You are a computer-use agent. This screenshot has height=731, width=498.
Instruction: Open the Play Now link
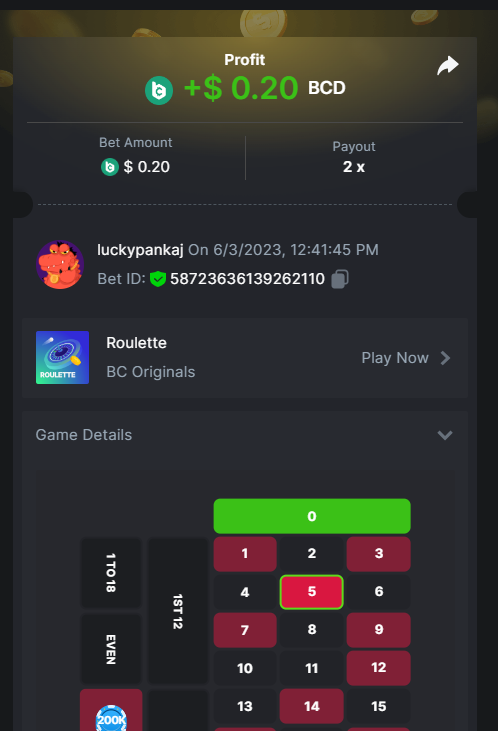click(x=395, y=358)
